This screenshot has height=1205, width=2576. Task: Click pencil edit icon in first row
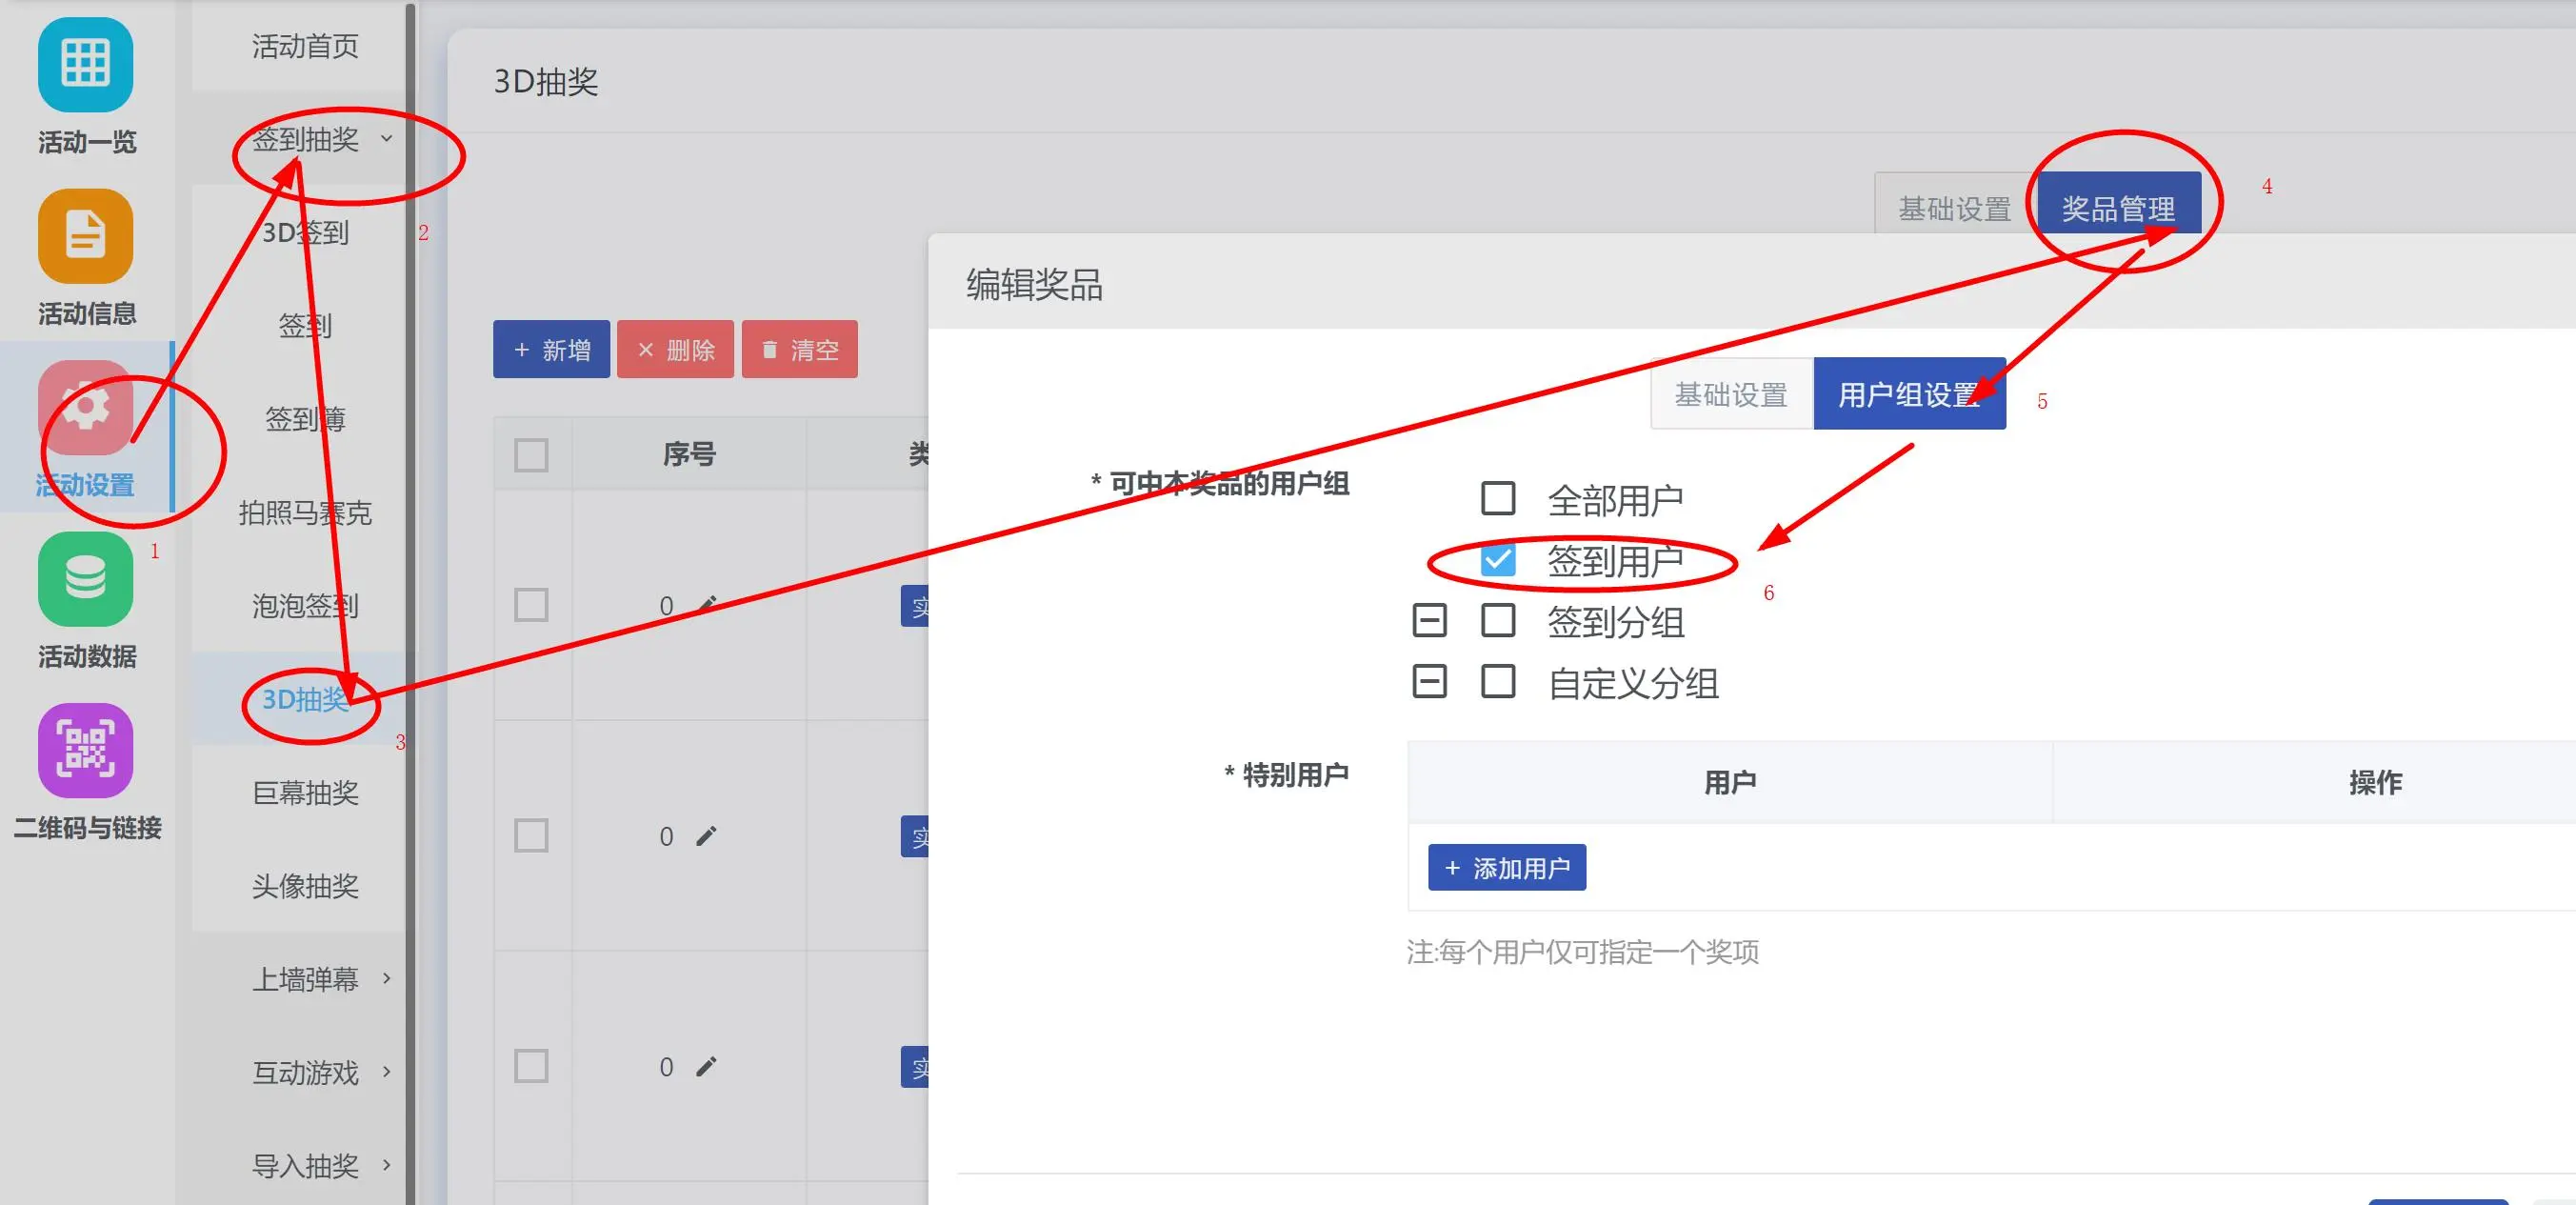point(707,604)
